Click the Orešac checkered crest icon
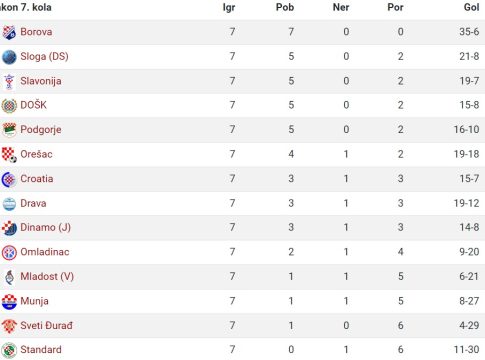This screenshot has height=360, width=485. click(x=9, y=155)
